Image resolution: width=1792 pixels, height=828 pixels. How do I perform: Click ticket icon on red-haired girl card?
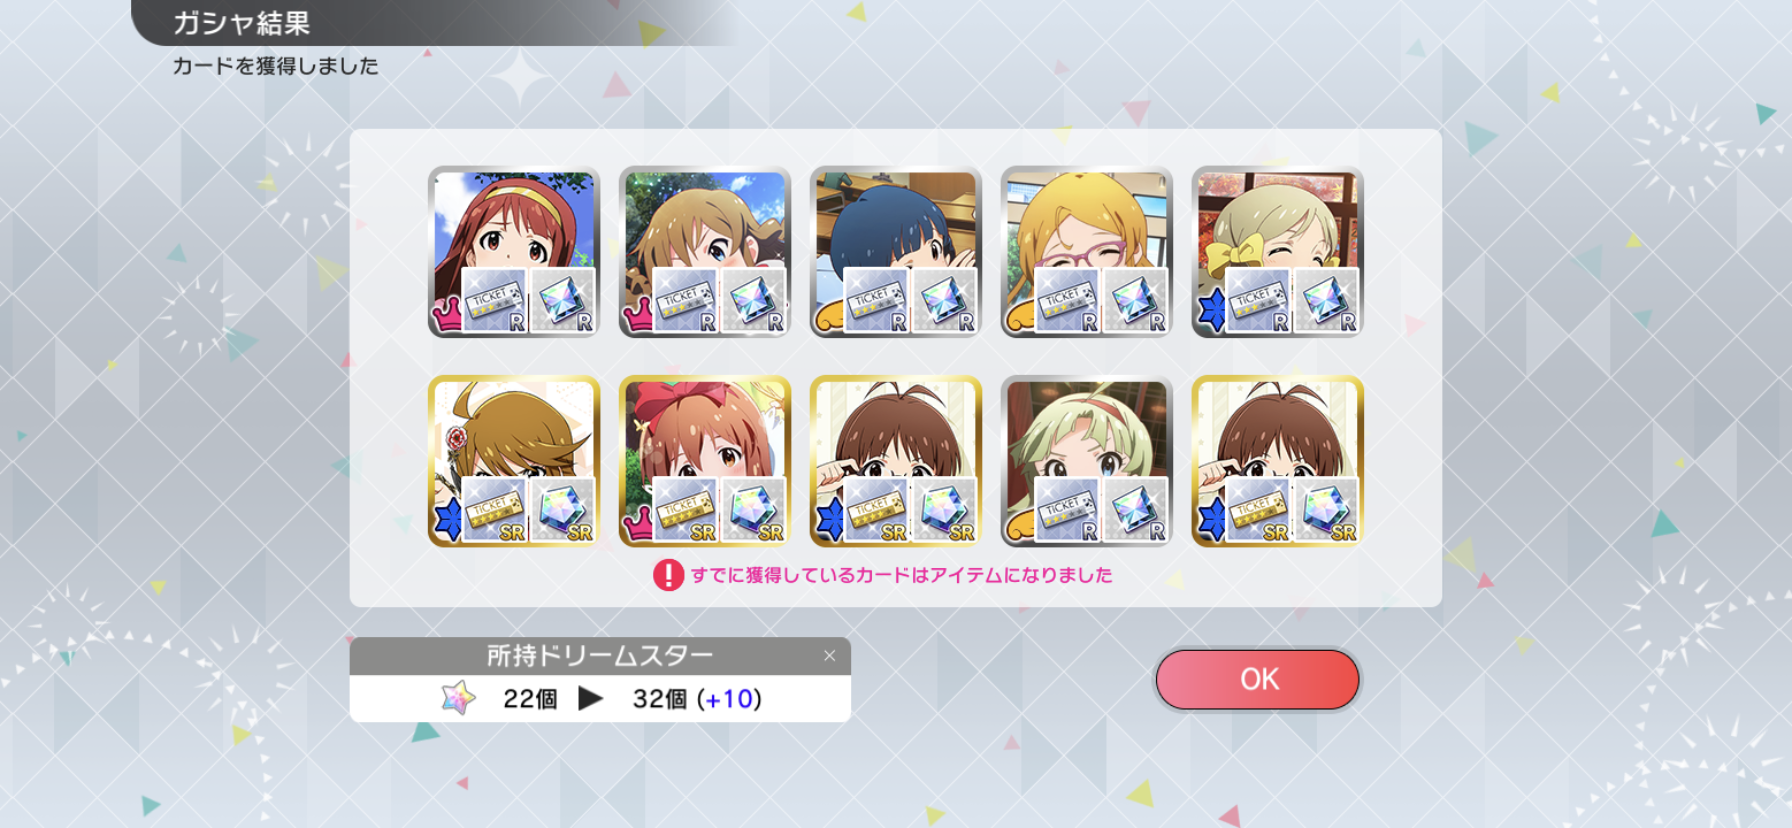[x=494, y=300]
